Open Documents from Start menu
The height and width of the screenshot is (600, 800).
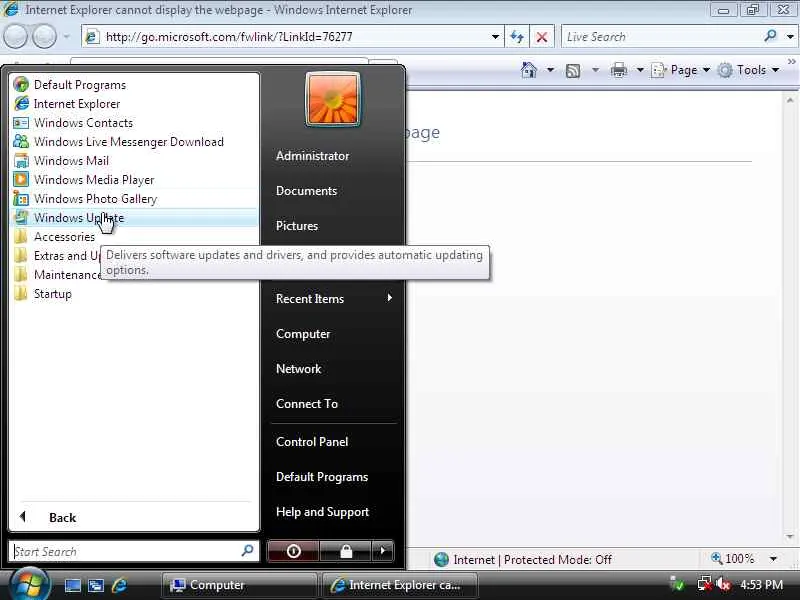306,191
